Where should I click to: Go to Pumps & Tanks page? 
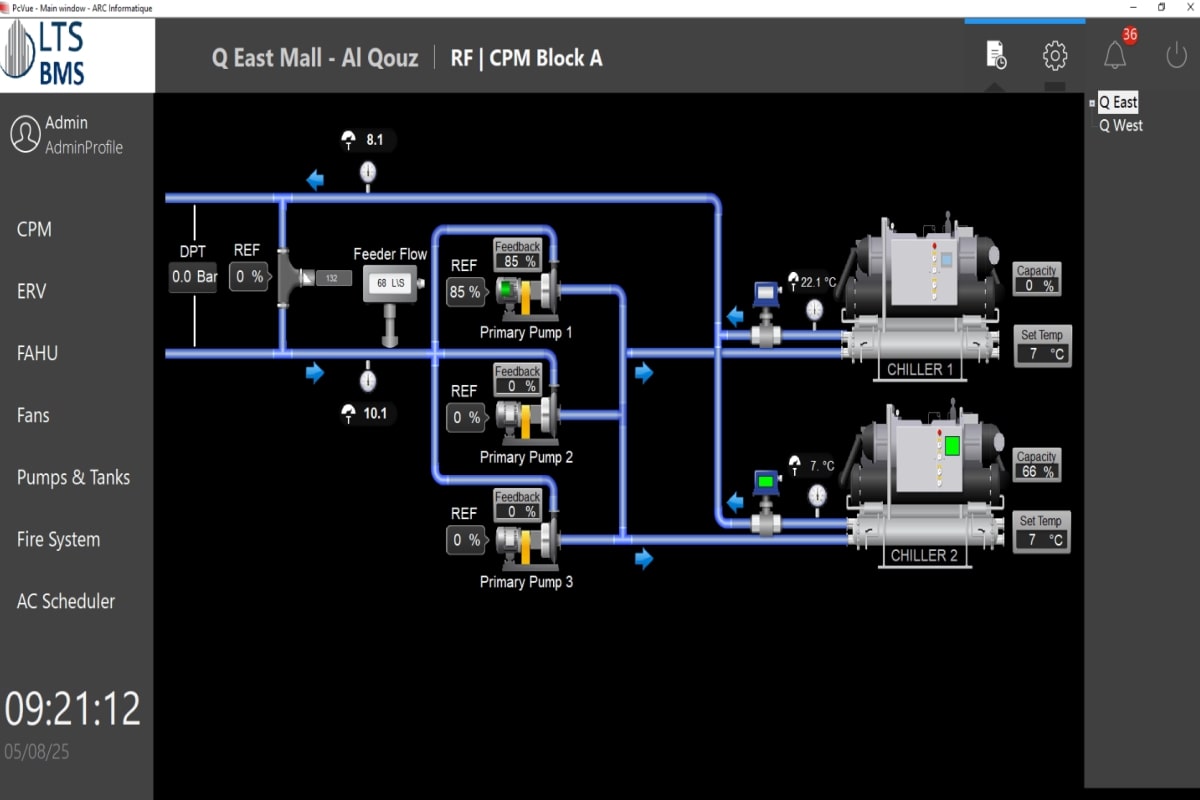coord(73,477)
